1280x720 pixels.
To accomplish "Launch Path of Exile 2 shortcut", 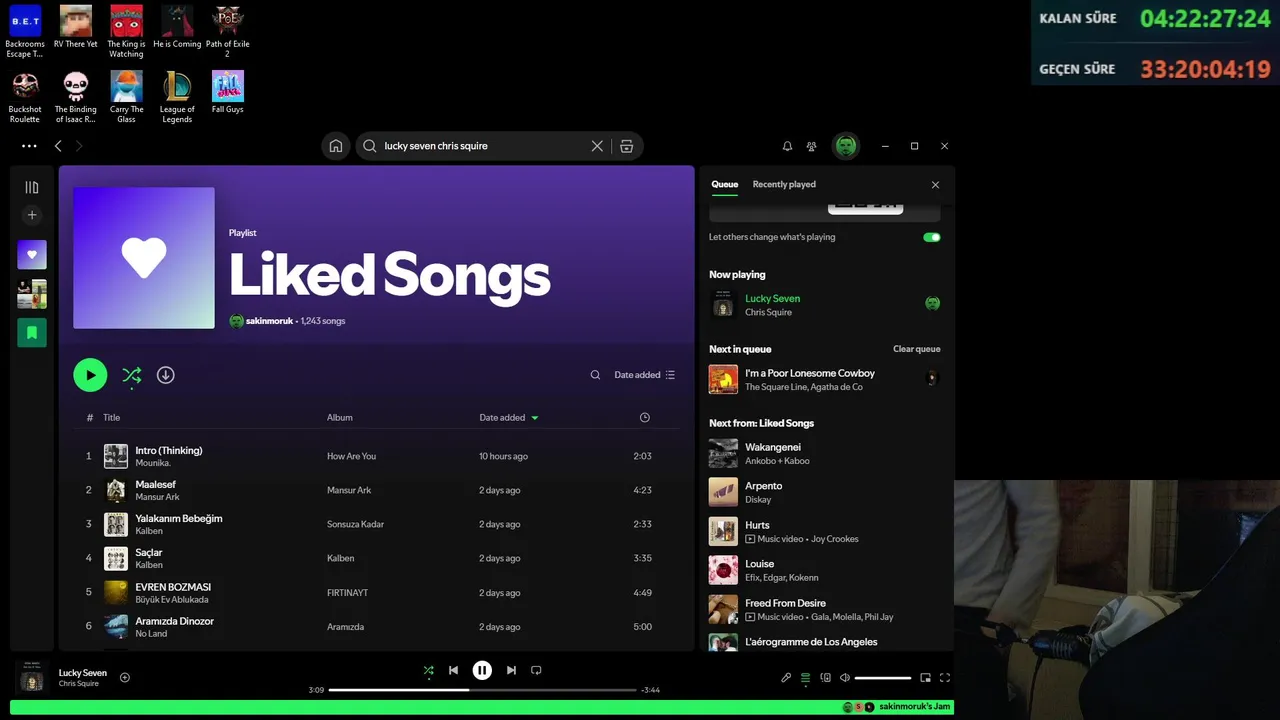I will pyautogui.click(x=228, y=31).
